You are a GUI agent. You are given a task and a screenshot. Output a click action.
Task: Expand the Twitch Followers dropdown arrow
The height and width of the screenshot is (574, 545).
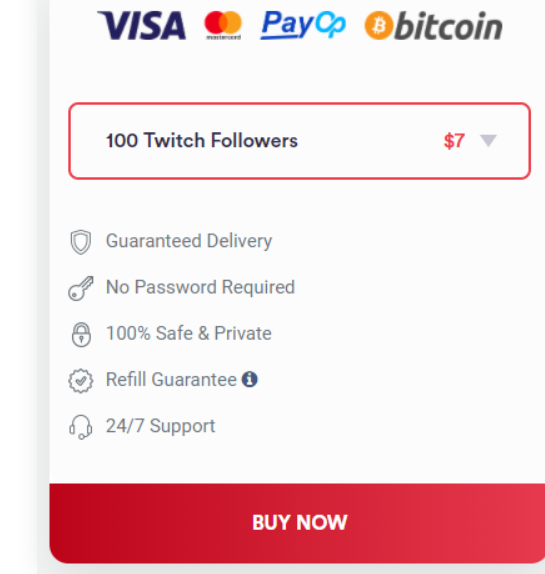tap(488, 140)
